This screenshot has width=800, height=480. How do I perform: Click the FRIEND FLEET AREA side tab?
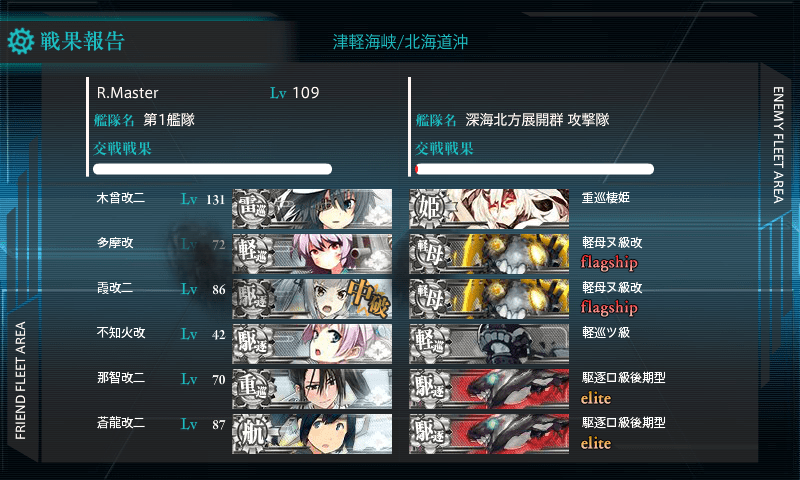click(x=20, y=380)
